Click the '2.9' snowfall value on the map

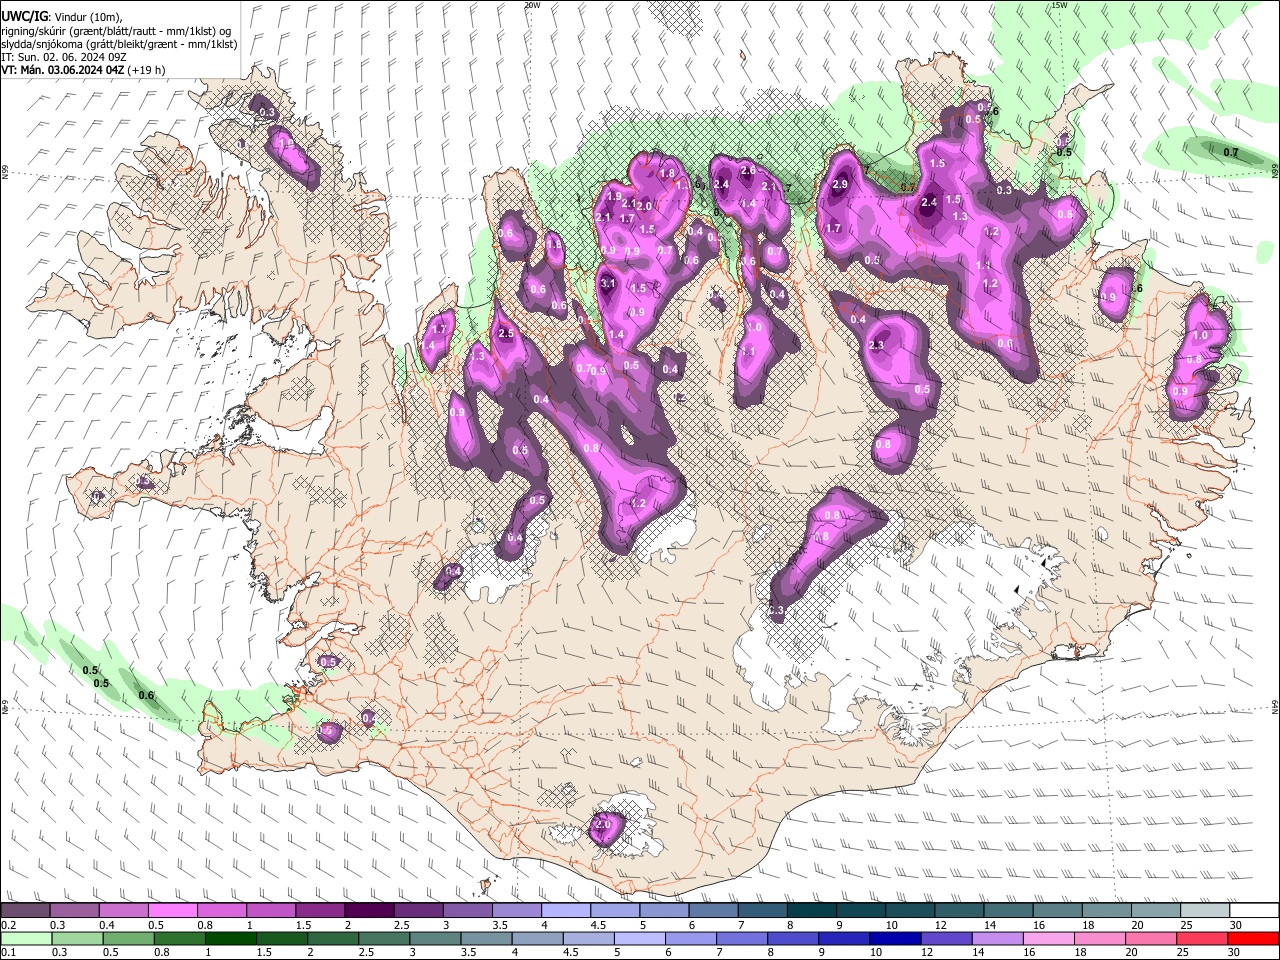tap(840, 184)
